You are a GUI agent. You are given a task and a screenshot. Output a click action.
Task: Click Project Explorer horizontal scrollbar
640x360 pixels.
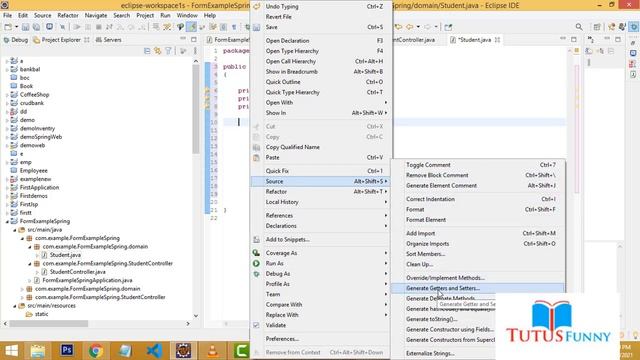click(x=49, y=324)
